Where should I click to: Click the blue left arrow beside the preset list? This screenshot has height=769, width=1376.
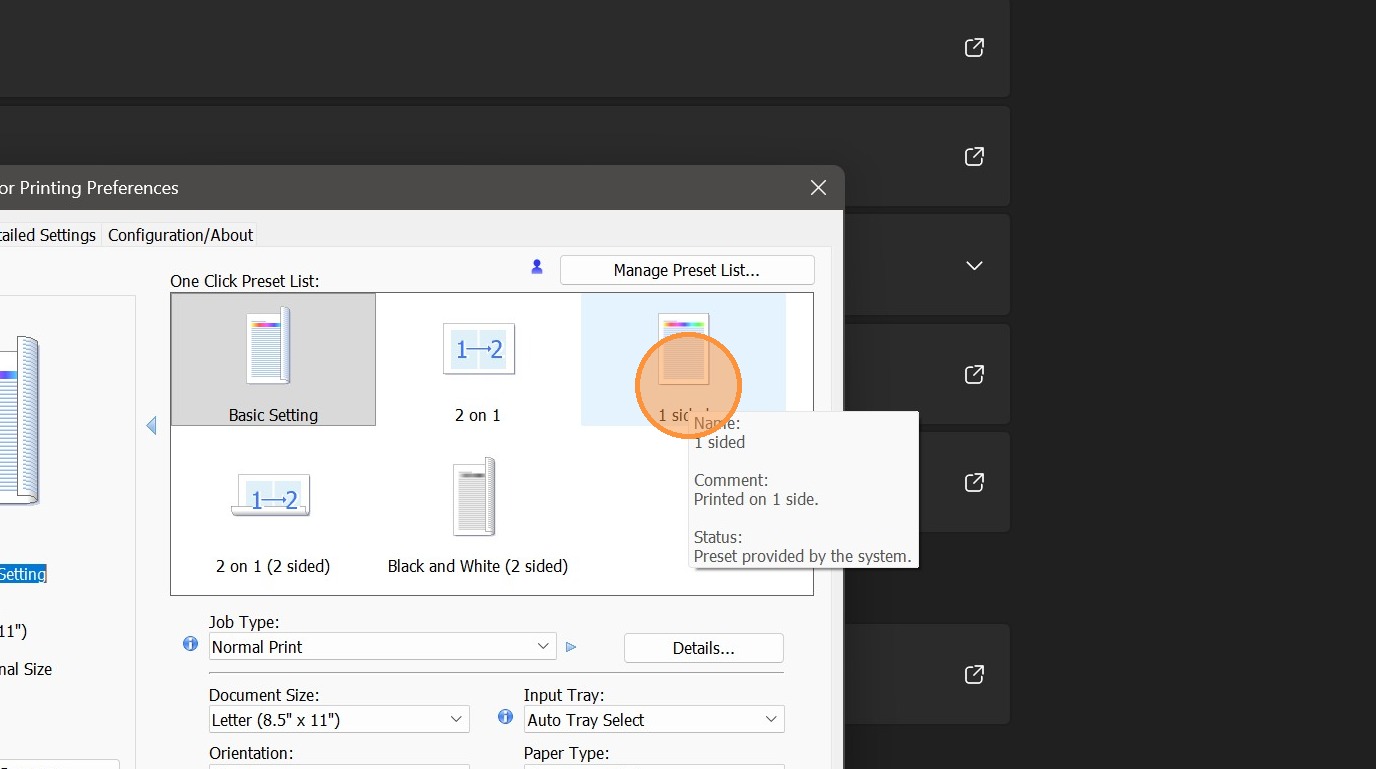[152, 426]
